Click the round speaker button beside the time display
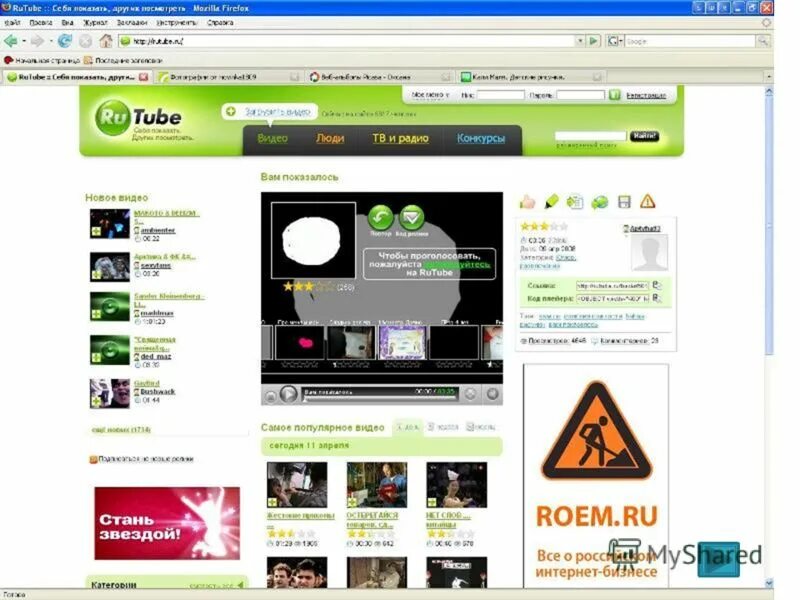 (470, 394)
